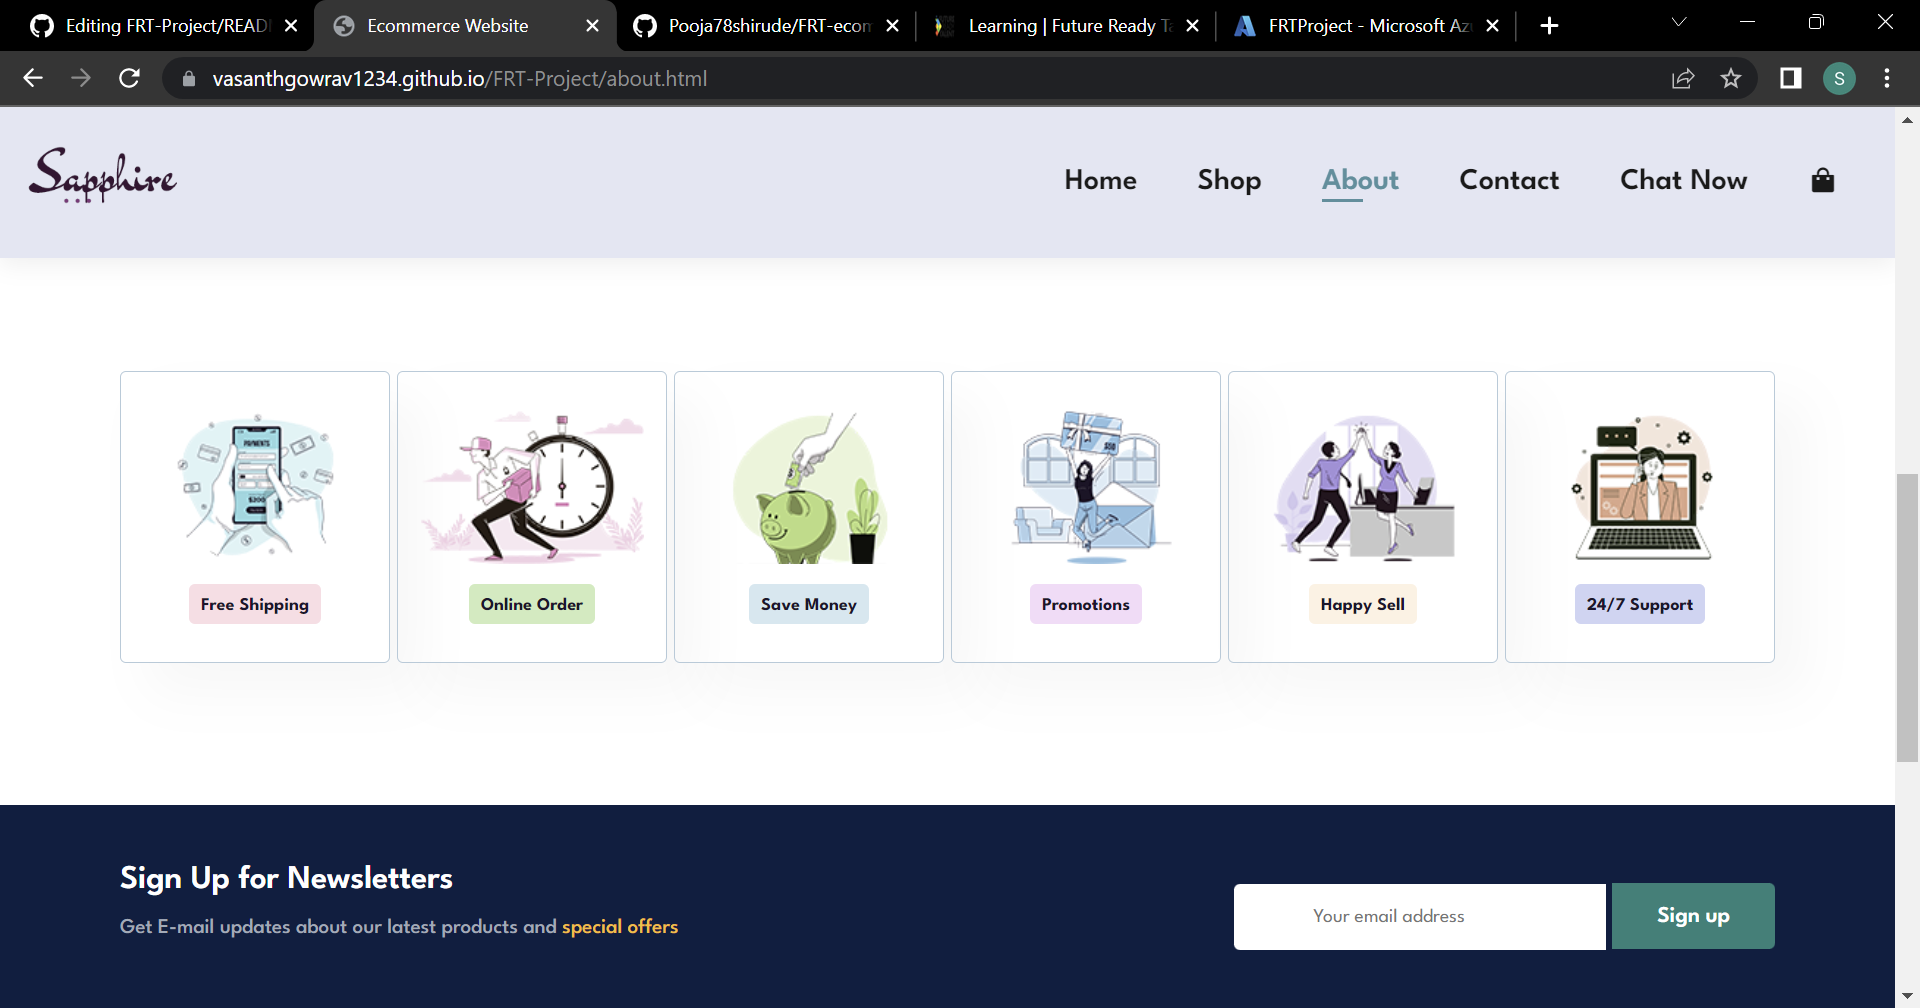Open the Chrome profile avatar
1920x1008 pixels.
tap(1839, 78)
